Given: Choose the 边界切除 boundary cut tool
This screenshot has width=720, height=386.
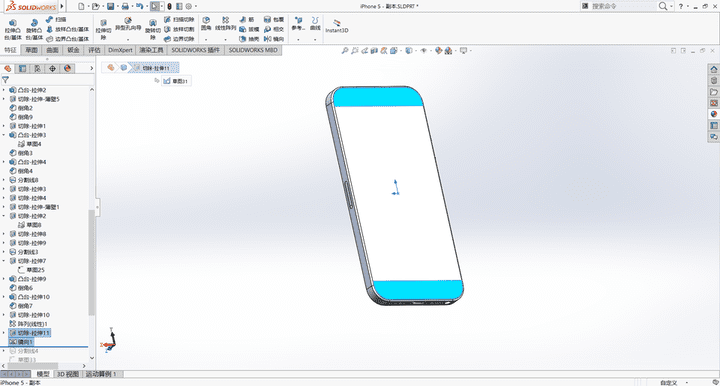Looking at the screenshot, I should pyautogui.click(x=179, y=39).
